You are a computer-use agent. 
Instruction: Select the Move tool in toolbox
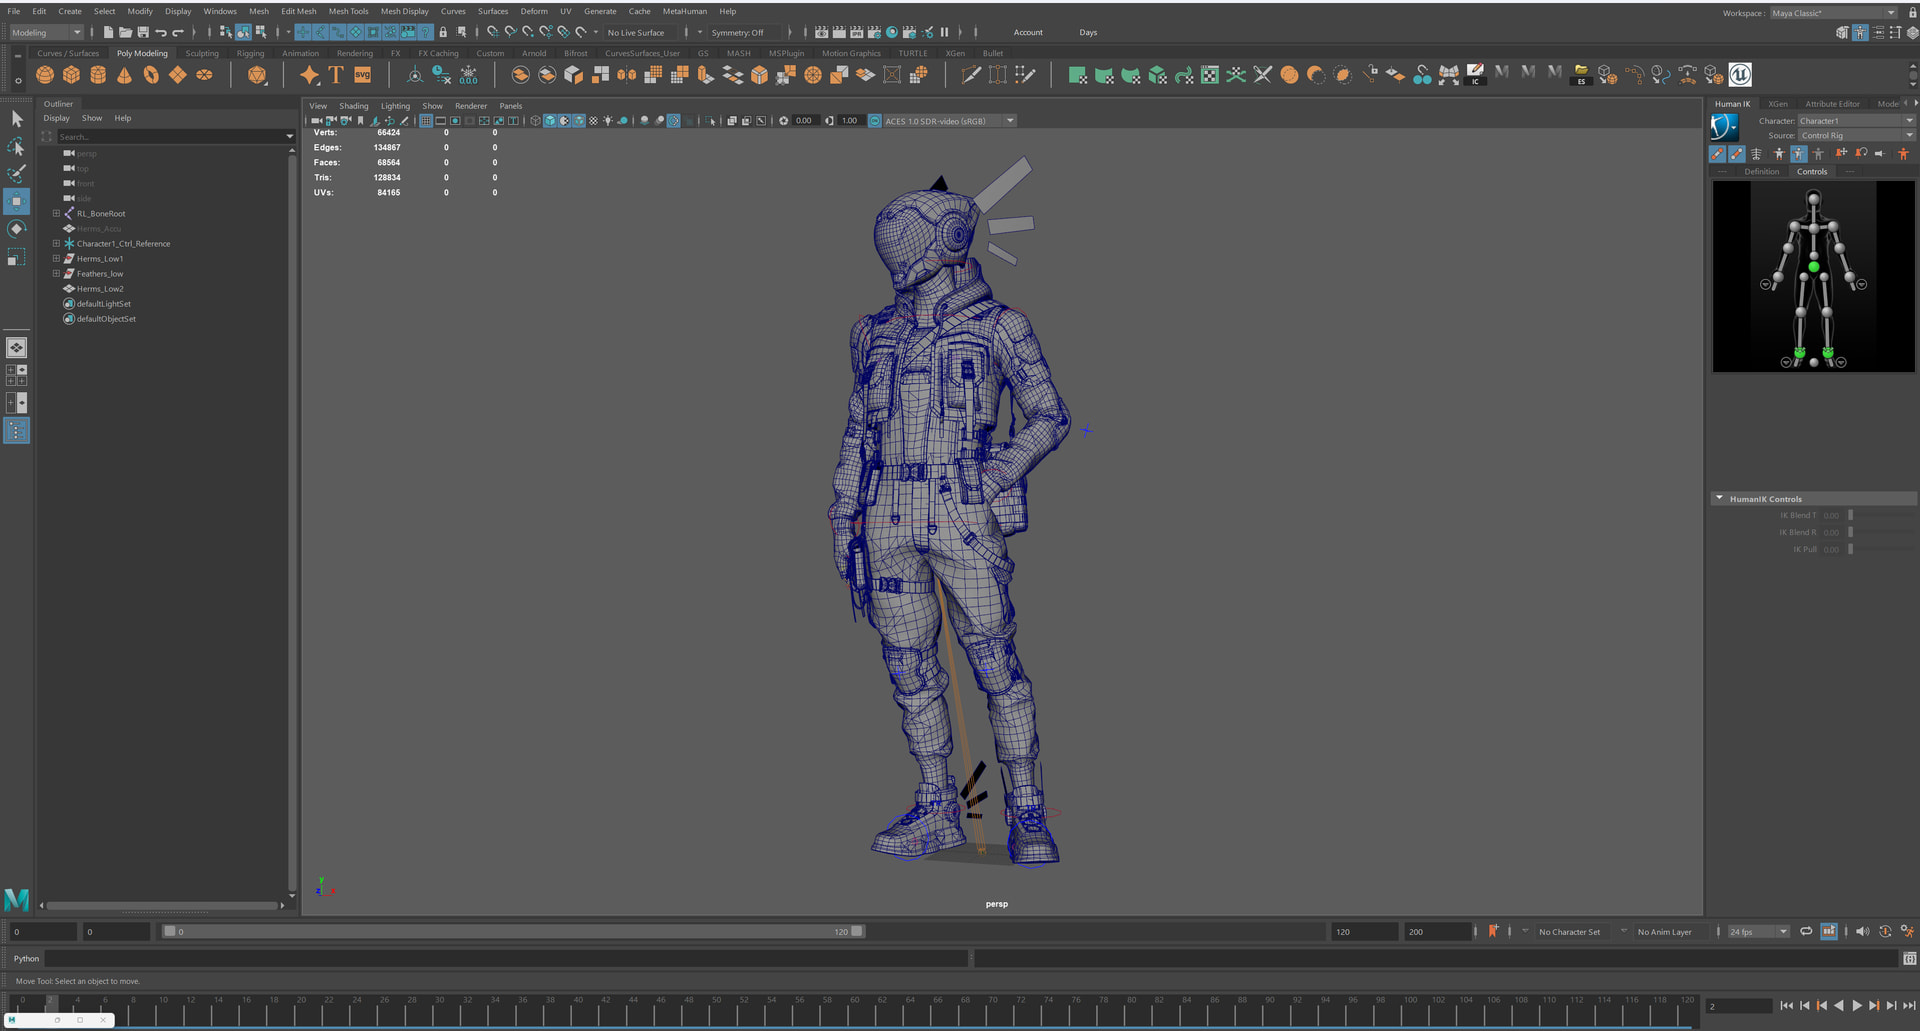point(17,201)
